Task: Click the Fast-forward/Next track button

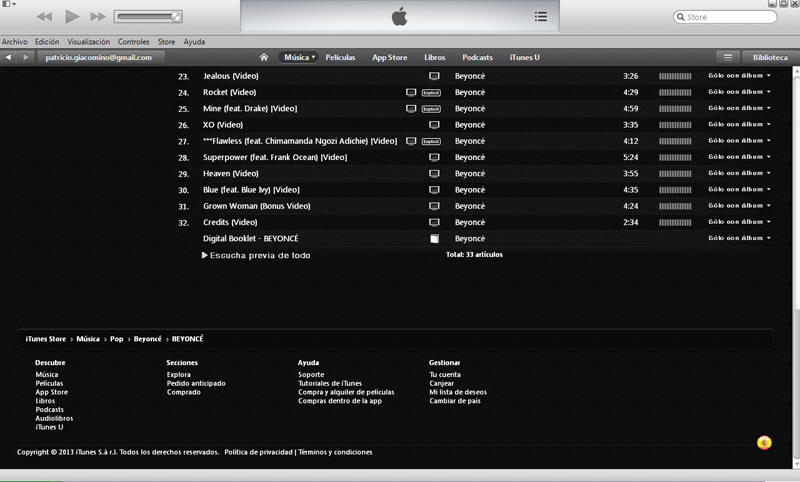Action: tap(98, 17)
